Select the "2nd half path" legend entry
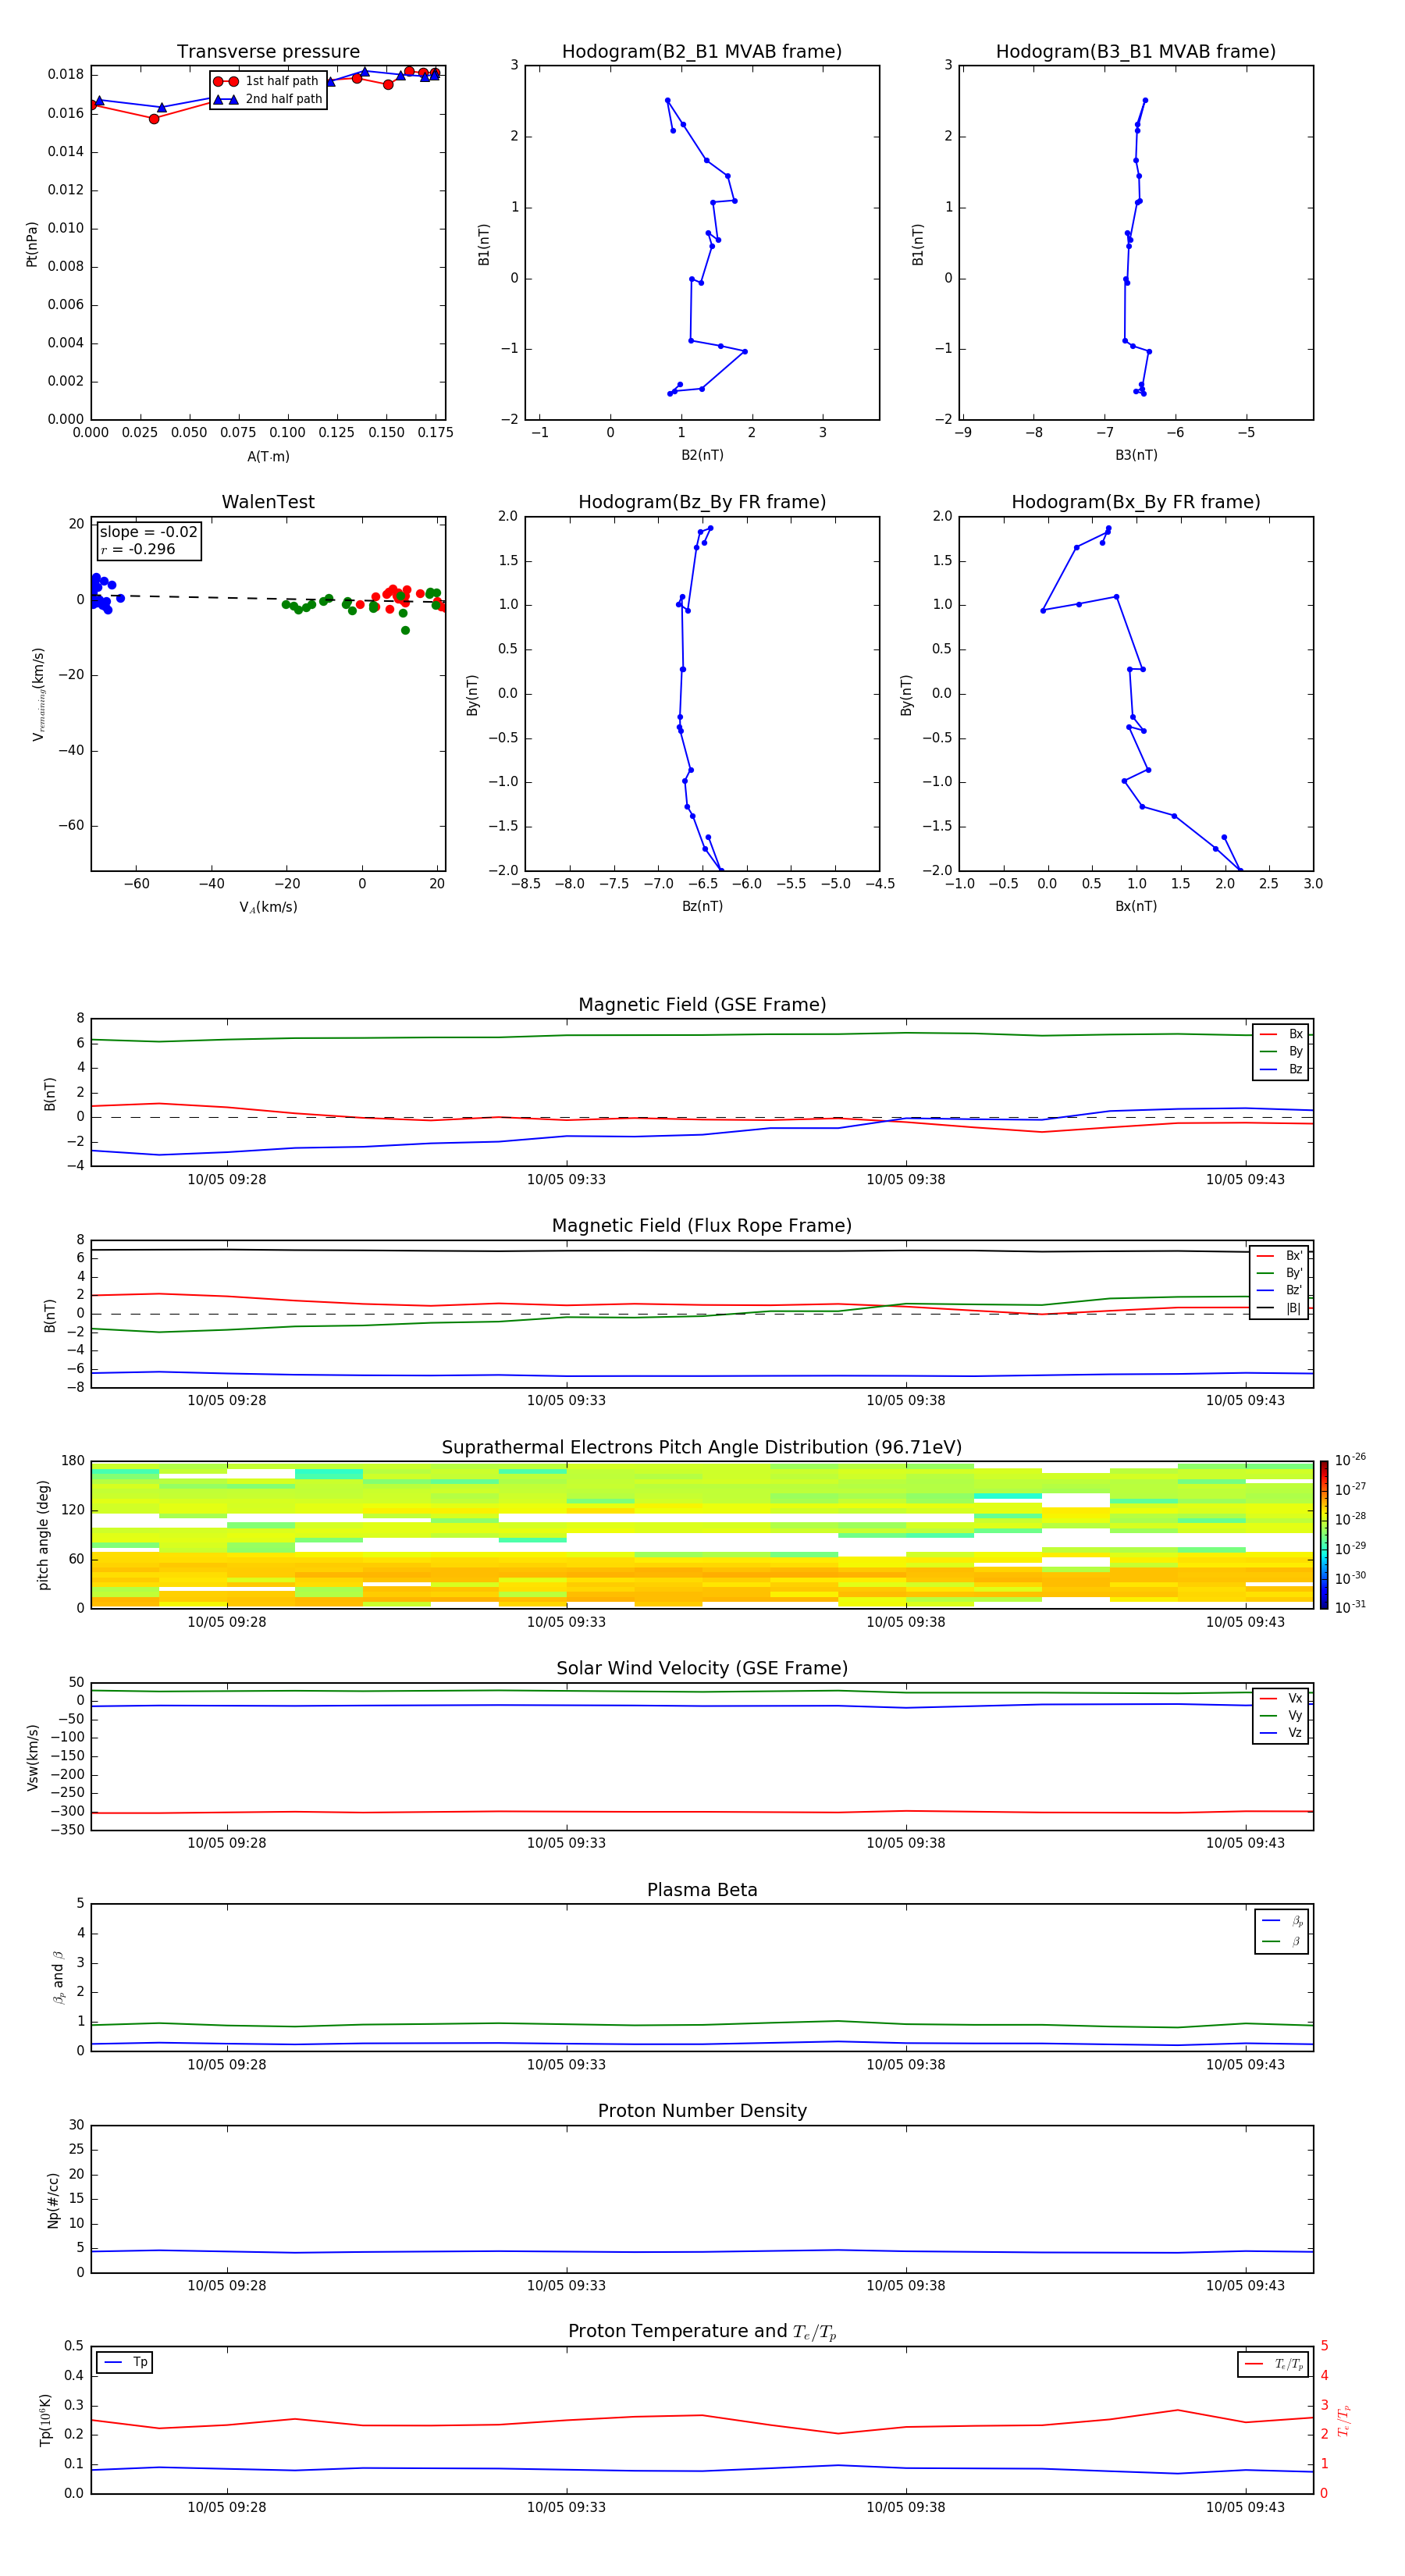Viewport: 1405px width, 2576px height. [267, 99]
